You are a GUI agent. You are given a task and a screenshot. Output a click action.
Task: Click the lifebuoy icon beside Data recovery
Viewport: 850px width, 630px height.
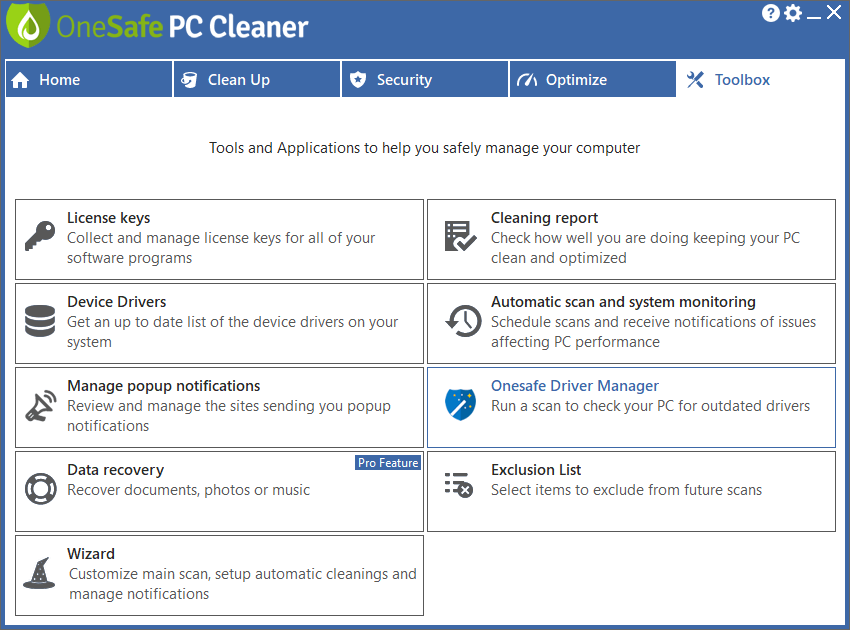41,489
